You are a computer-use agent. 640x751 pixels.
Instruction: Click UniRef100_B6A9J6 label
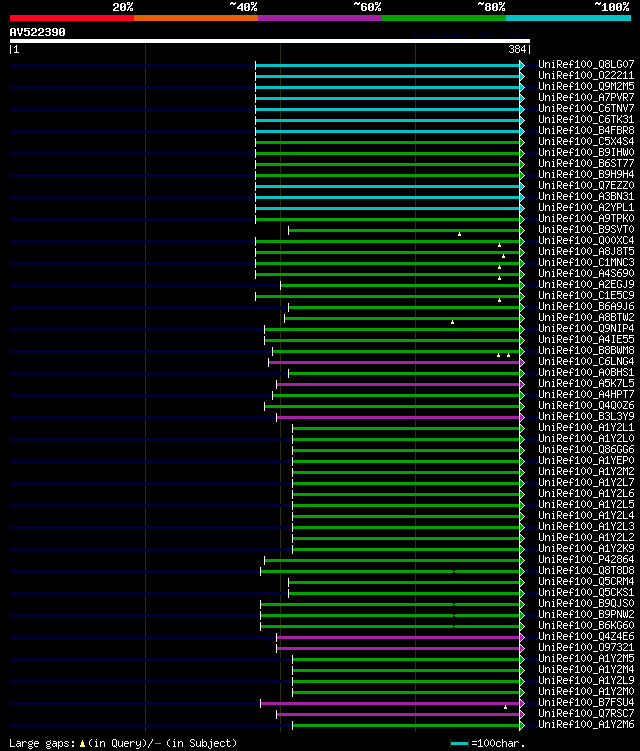click(x=586, y=307)
